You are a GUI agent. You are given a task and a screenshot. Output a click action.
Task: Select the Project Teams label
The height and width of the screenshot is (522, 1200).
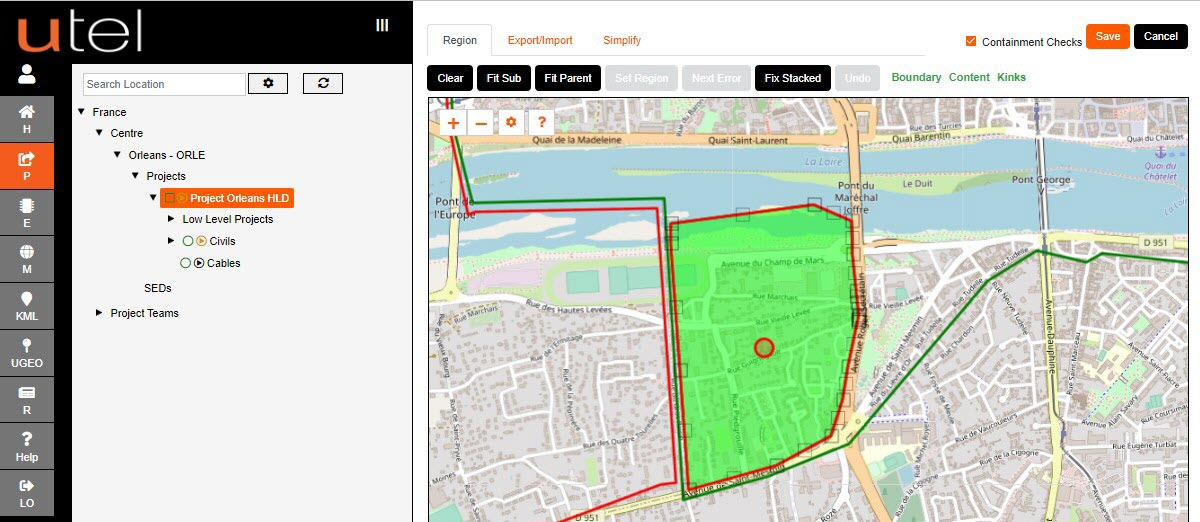pos(145,313)
